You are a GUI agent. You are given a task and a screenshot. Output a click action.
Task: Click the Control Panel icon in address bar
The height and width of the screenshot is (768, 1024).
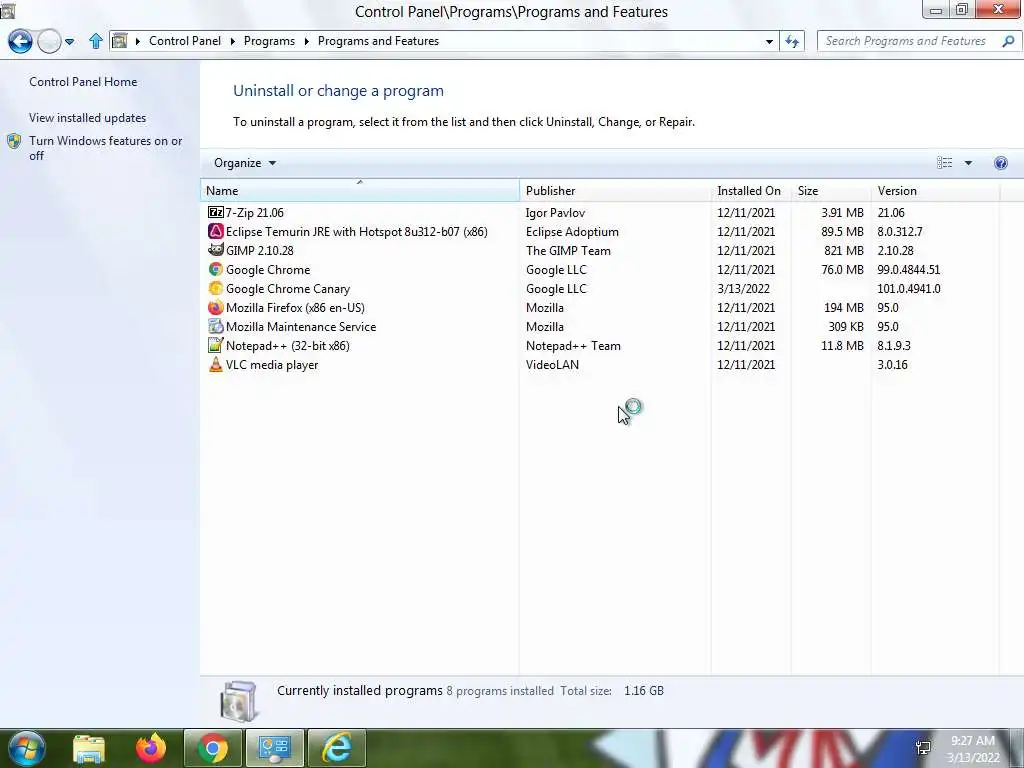120,41
